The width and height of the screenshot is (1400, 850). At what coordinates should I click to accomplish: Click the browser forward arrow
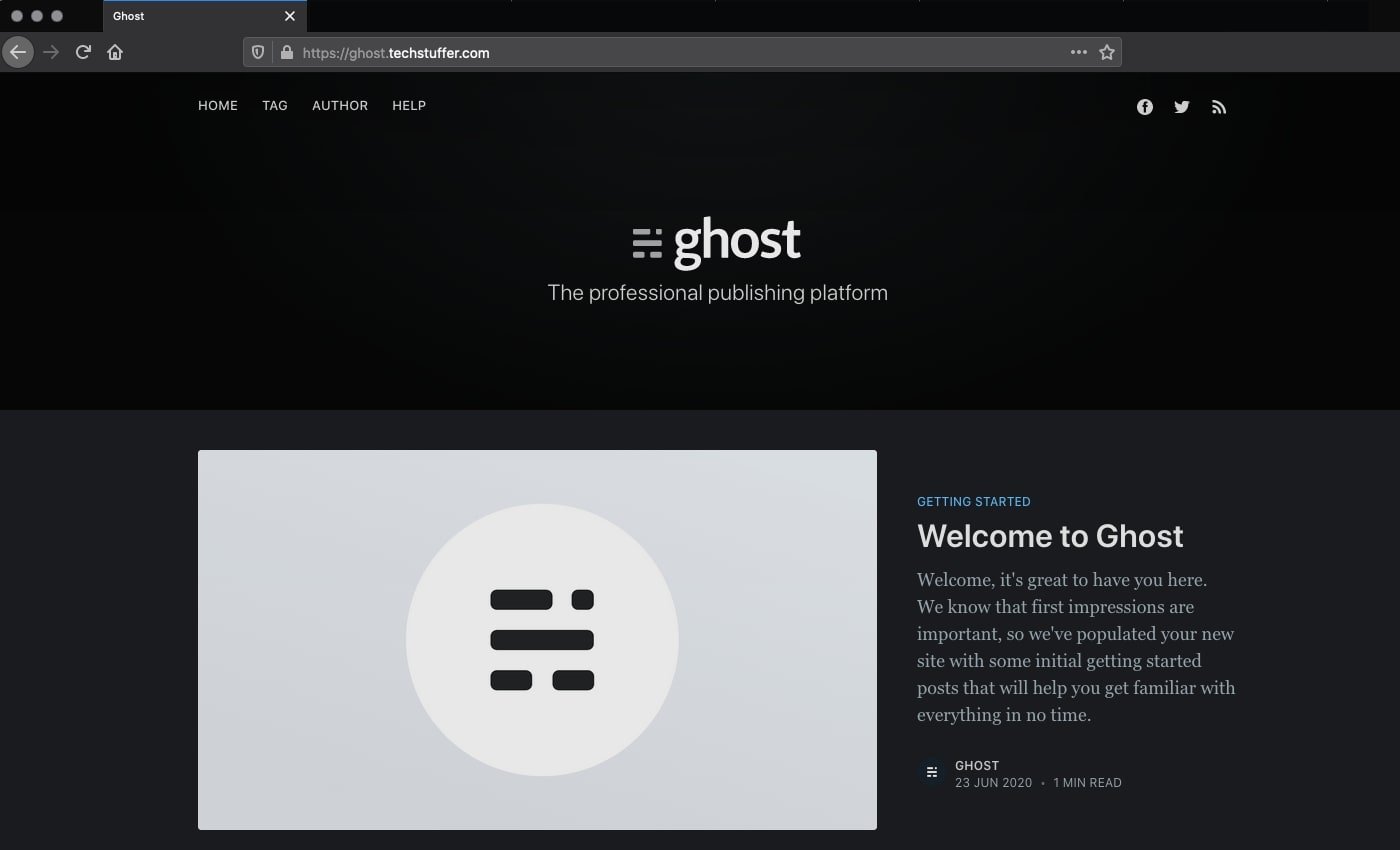coord(51,52)
